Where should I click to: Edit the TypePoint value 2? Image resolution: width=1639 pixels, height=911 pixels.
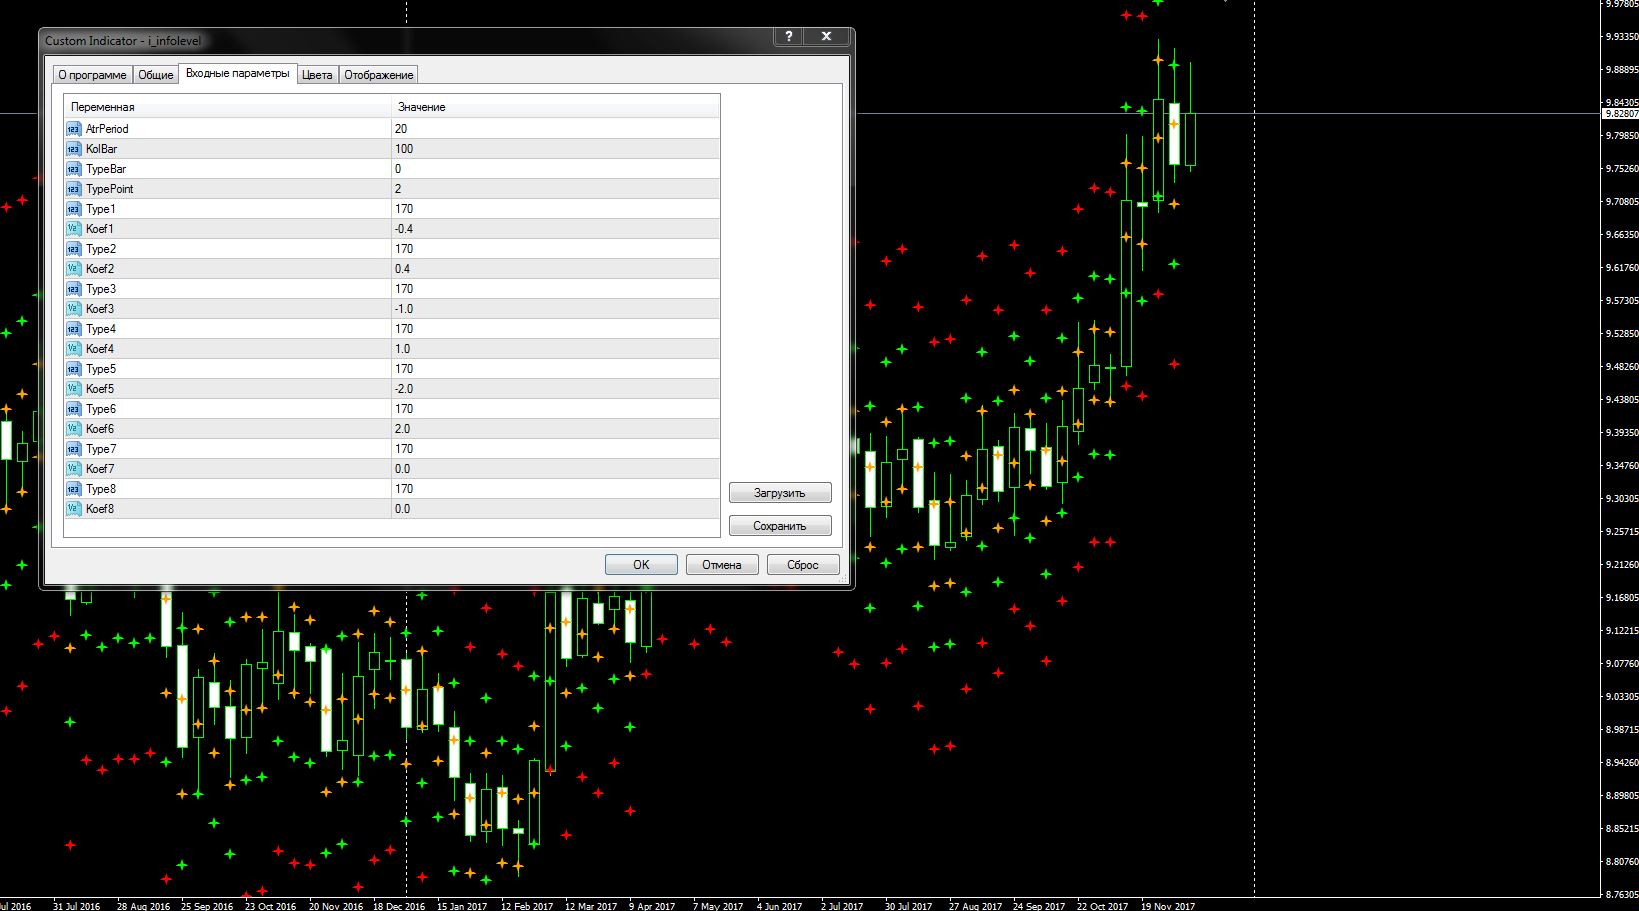[555, 189]
